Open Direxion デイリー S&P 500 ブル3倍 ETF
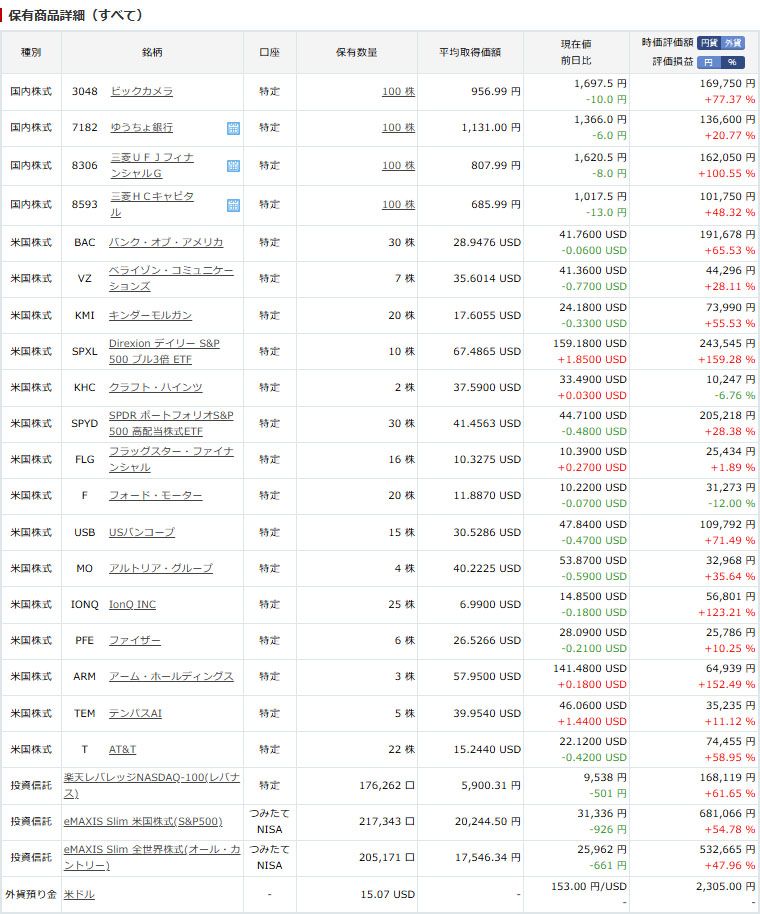The height and width of the screenshot is (914, 760). tap(164, 350)
